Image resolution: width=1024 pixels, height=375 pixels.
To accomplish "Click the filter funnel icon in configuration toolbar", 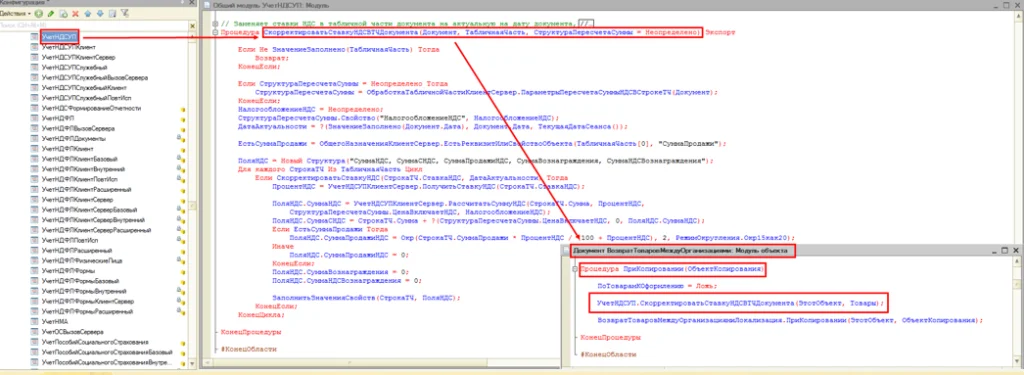I will (125, 13).
